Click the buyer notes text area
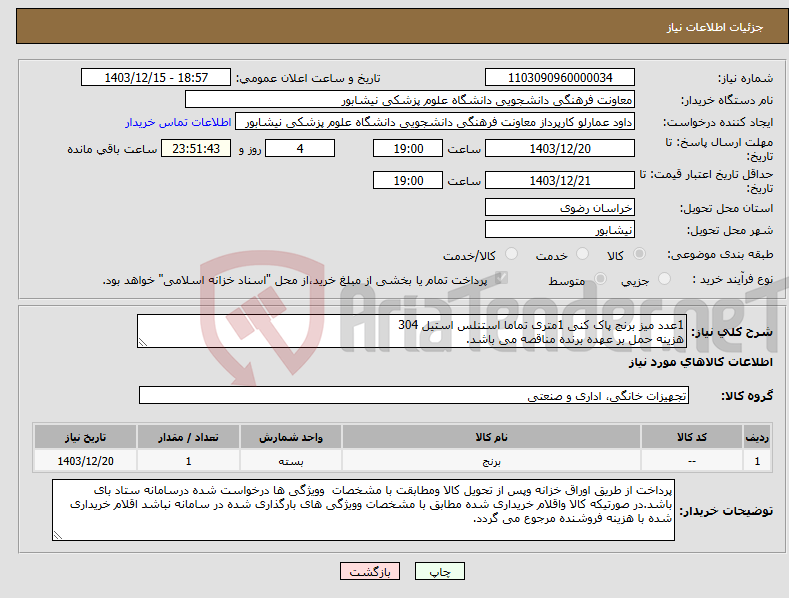Image resolution: width=789 pixels, height=598 pixels. [x=363, y=510]
